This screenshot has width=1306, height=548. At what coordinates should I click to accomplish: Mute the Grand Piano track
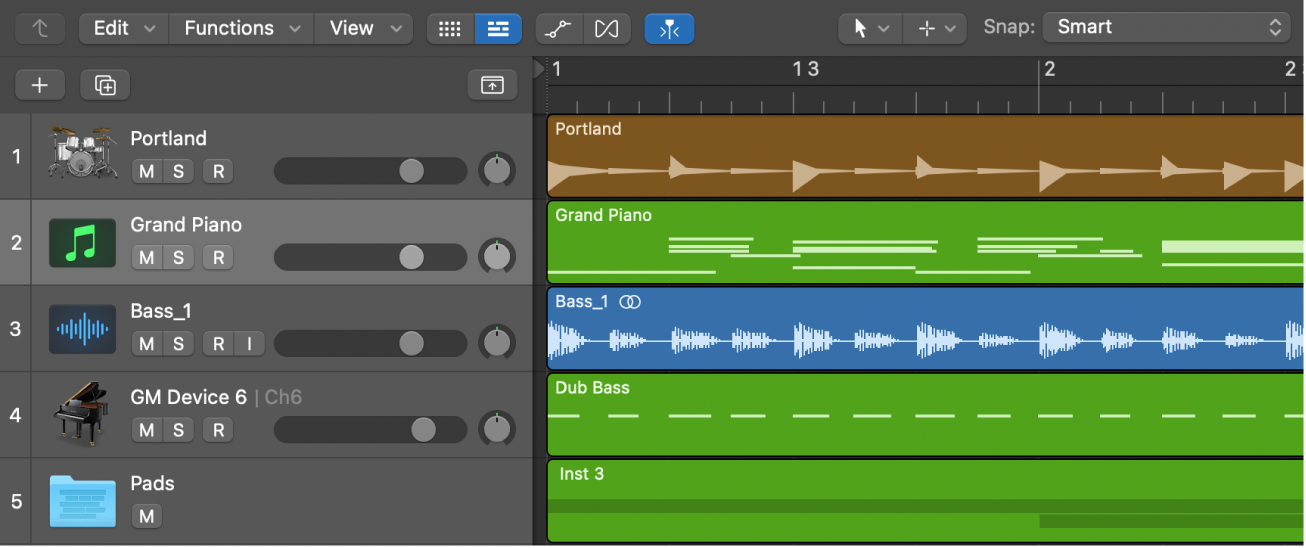(x=147, y=258)
